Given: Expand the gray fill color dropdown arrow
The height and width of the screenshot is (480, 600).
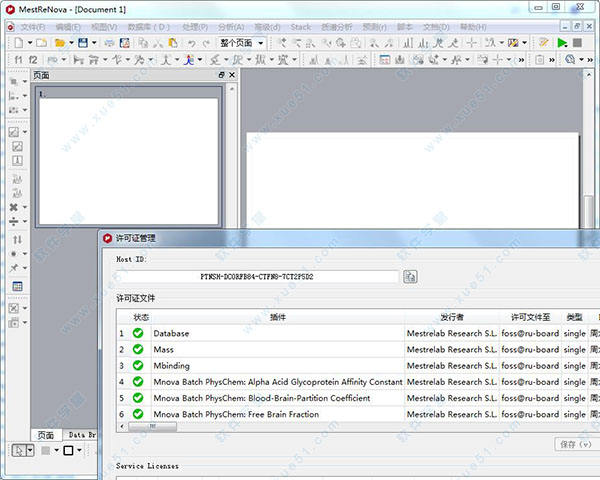Looking at the screenshot, I should (x=57, y=451).
